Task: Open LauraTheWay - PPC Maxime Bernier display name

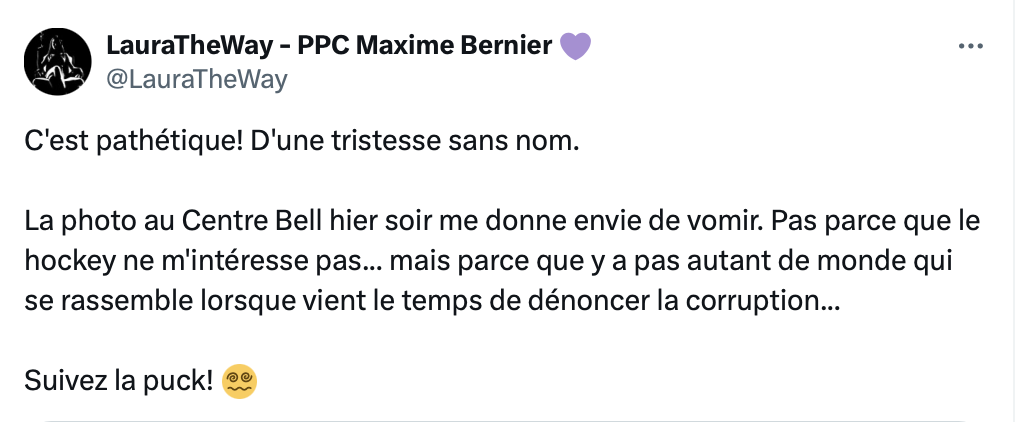Action: pyautogui.click(x=329, y=45)
